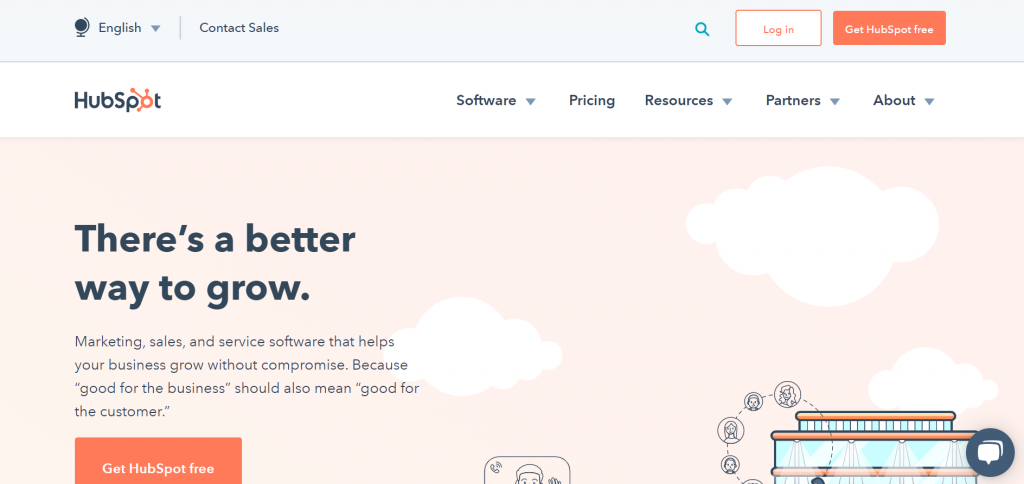
Task: Click the phone-call person illustration
Action: 527,470
